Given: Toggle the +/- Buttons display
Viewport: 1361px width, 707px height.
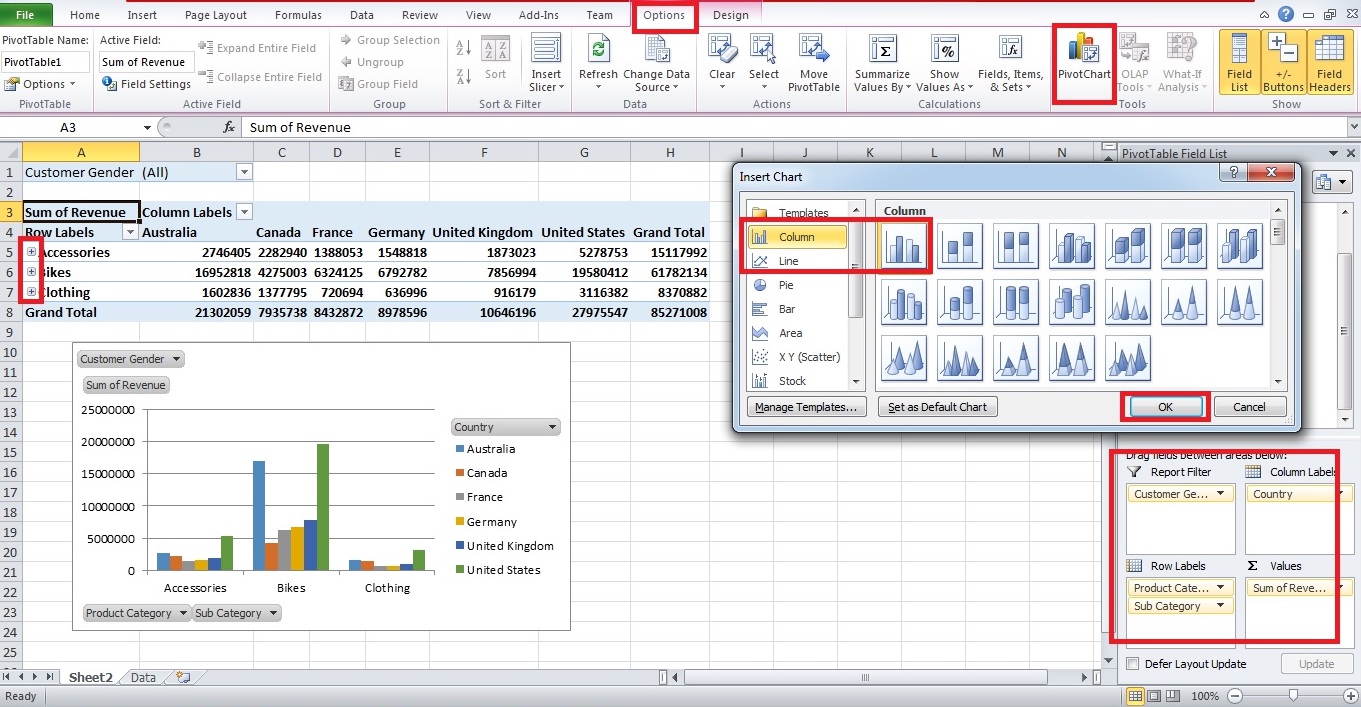Looking at the screenshot, I should click(x=1281, y=60).
